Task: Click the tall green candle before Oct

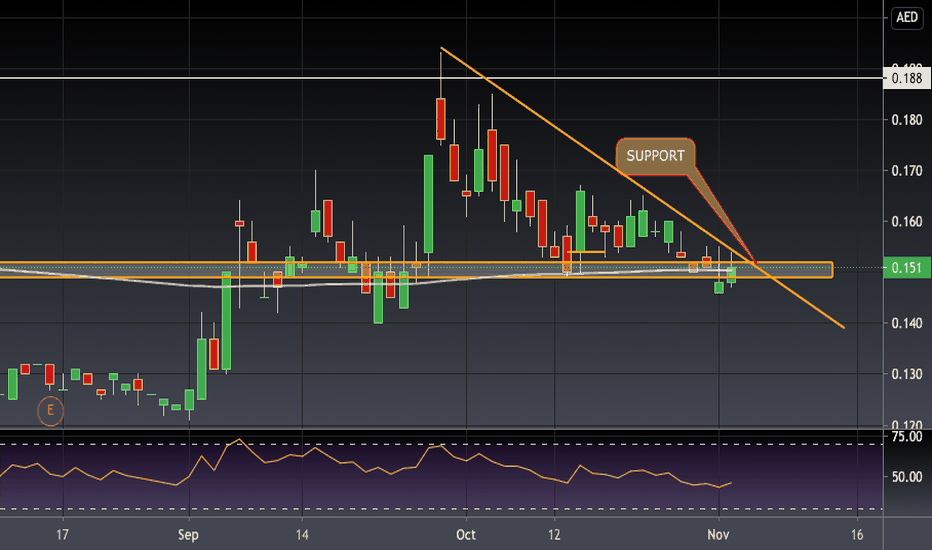Action: [428, 204]
